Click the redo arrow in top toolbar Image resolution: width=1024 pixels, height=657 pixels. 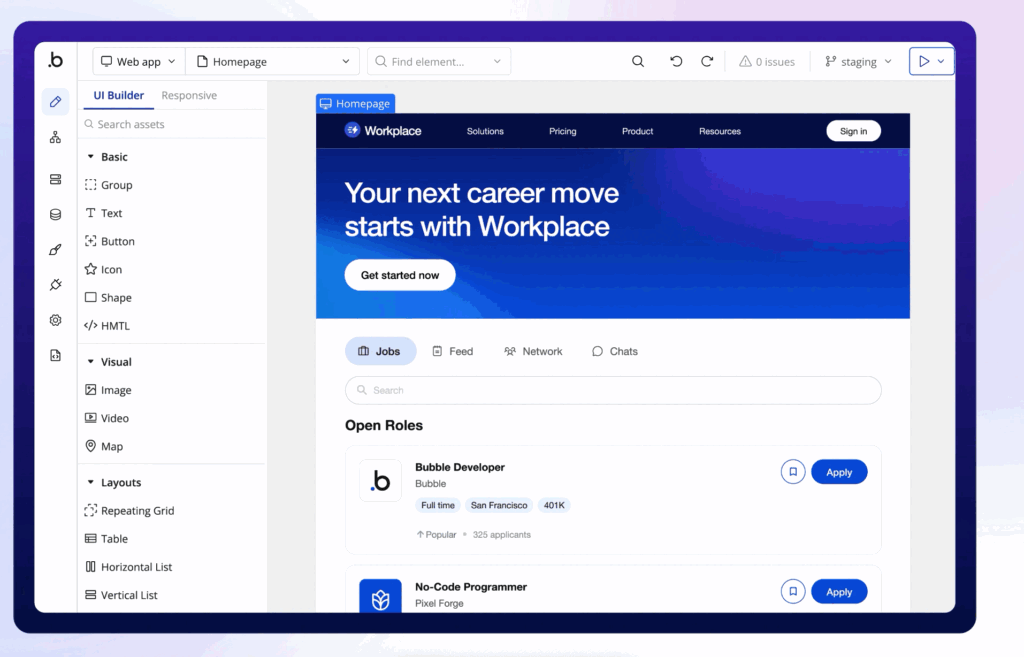click(707, 62)
